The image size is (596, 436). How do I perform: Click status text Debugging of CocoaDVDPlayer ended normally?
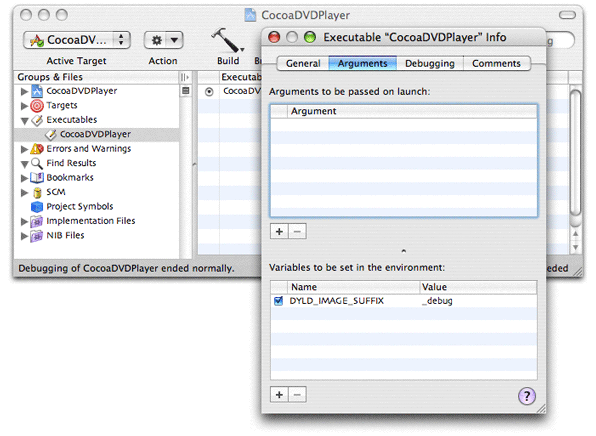click(126, 268)
